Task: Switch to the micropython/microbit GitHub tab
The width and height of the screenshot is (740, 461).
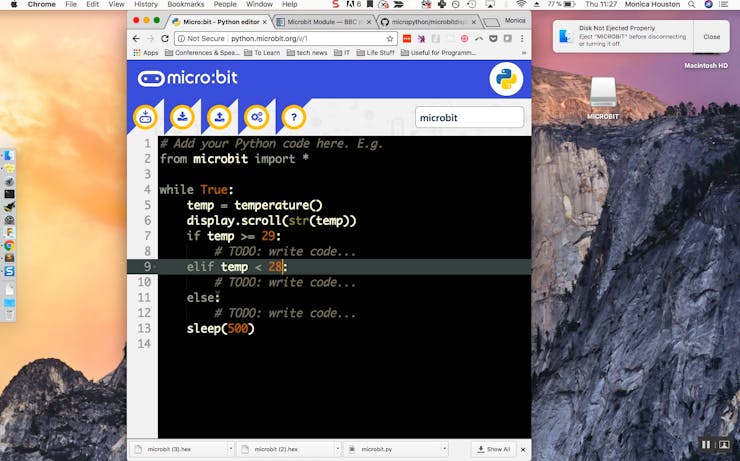Action: (429, 22)
